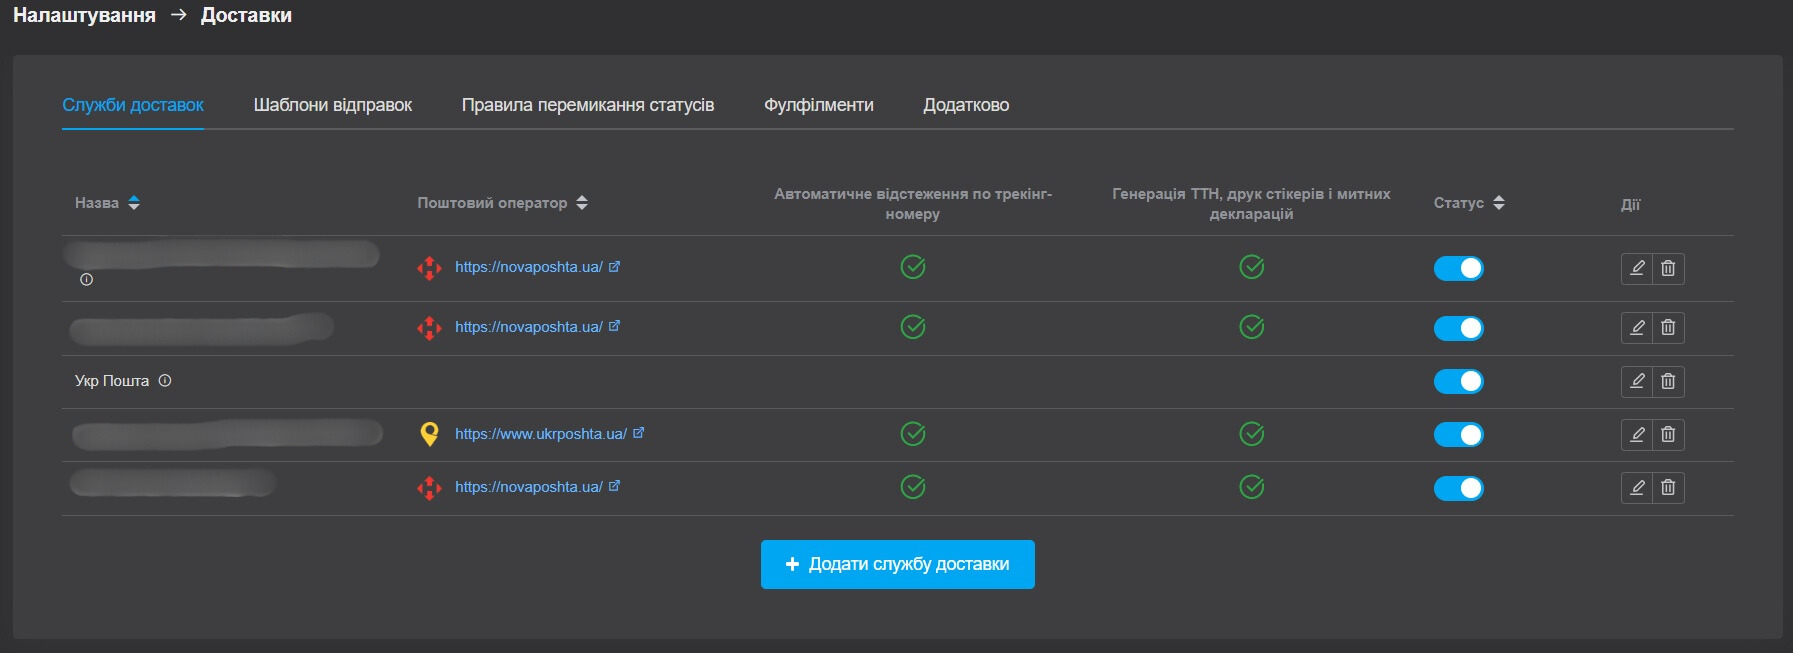Image resolution: width=1793 pixels, height=653 pixels.
Task: Open Правила перемикання статусів tab
Action: tap(587, 105)
